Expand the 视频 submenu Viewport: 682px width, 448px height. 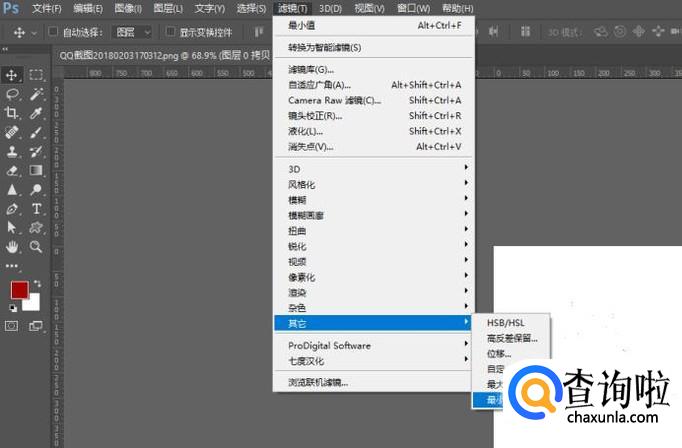tap(374, 261)
